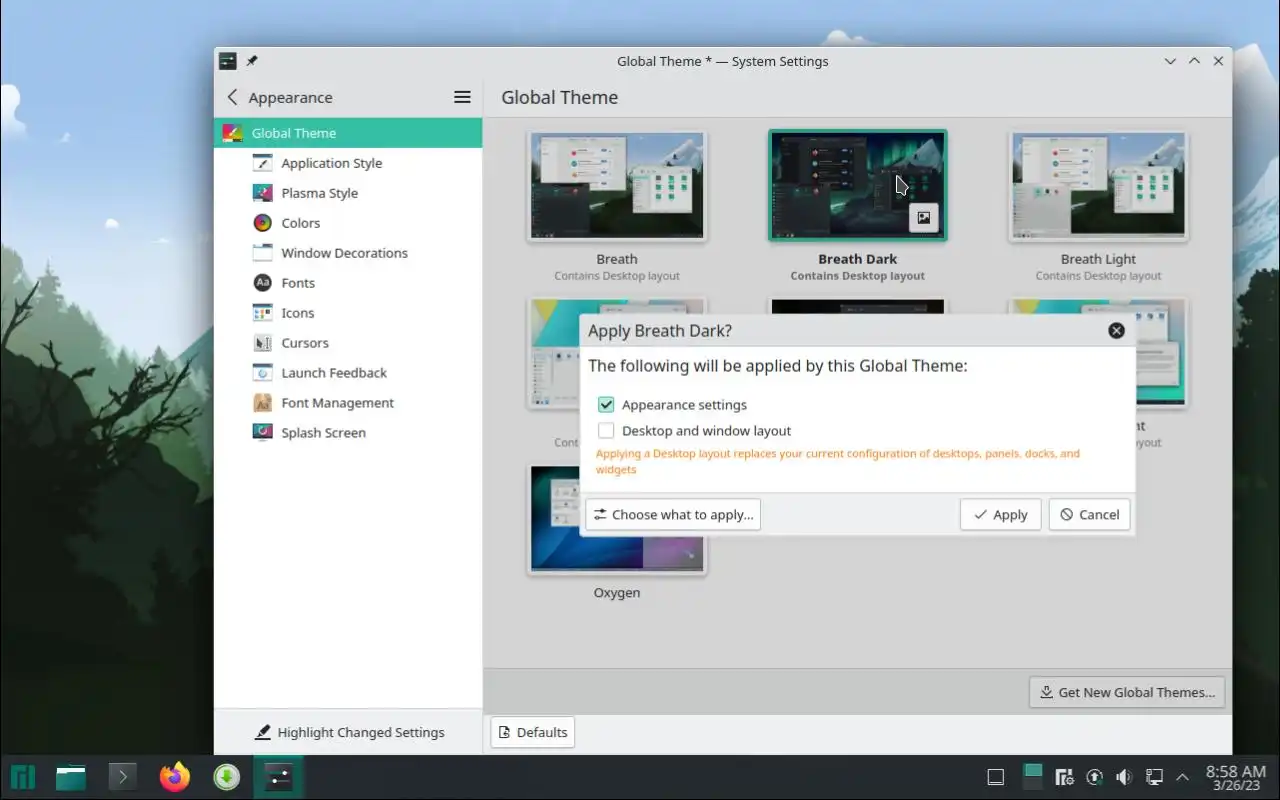1280x800 pixels.
Task: Open the terminal from taskbar
Action: 123,777
